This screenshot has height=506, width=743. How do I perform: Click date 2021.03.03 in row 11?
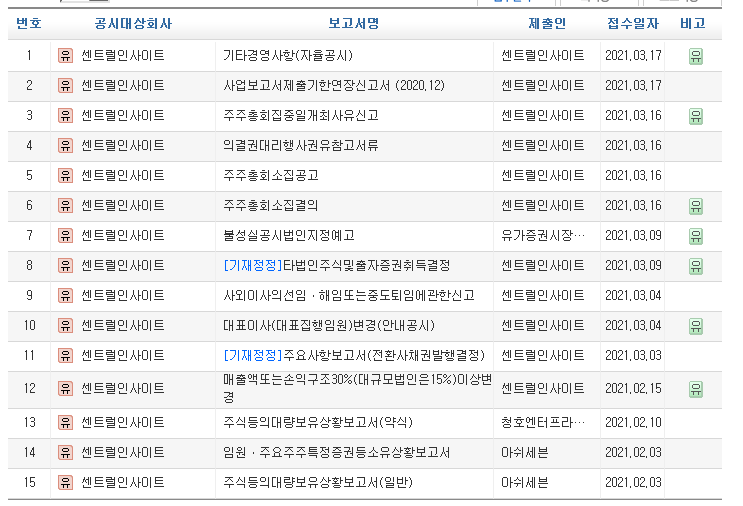(633, 355)
